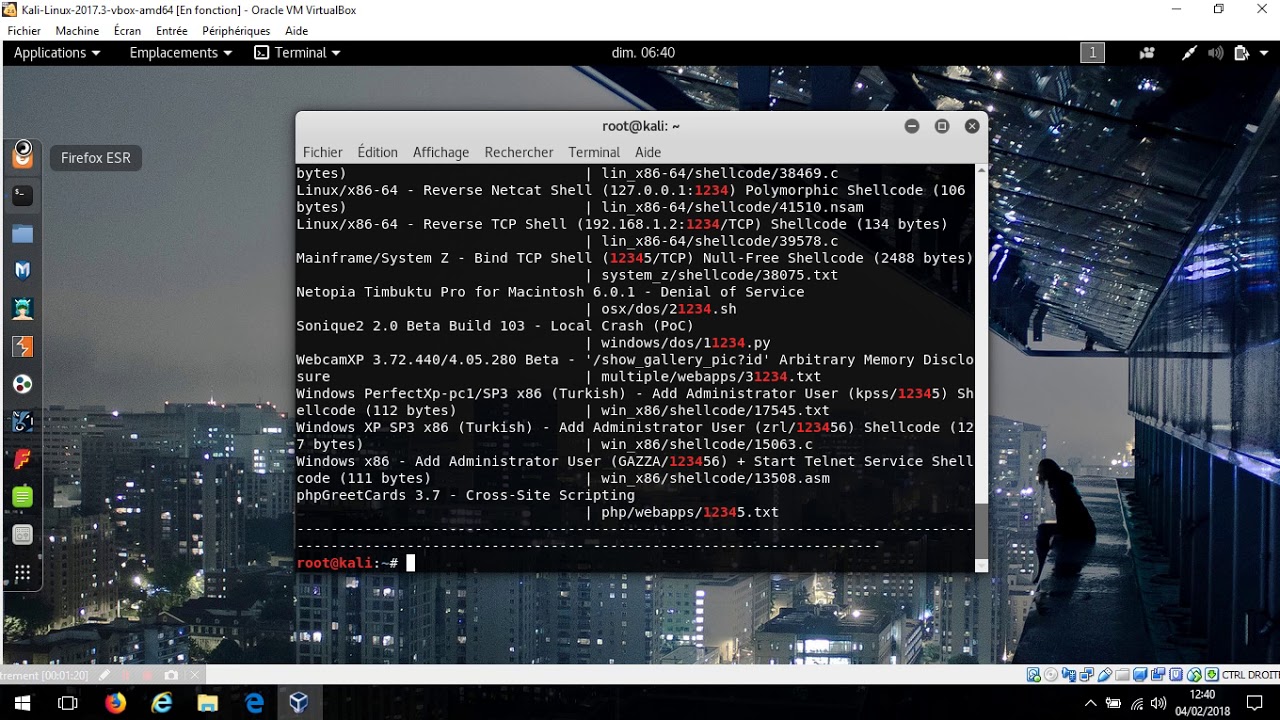Open Windows Task View

tap(68, 703)
